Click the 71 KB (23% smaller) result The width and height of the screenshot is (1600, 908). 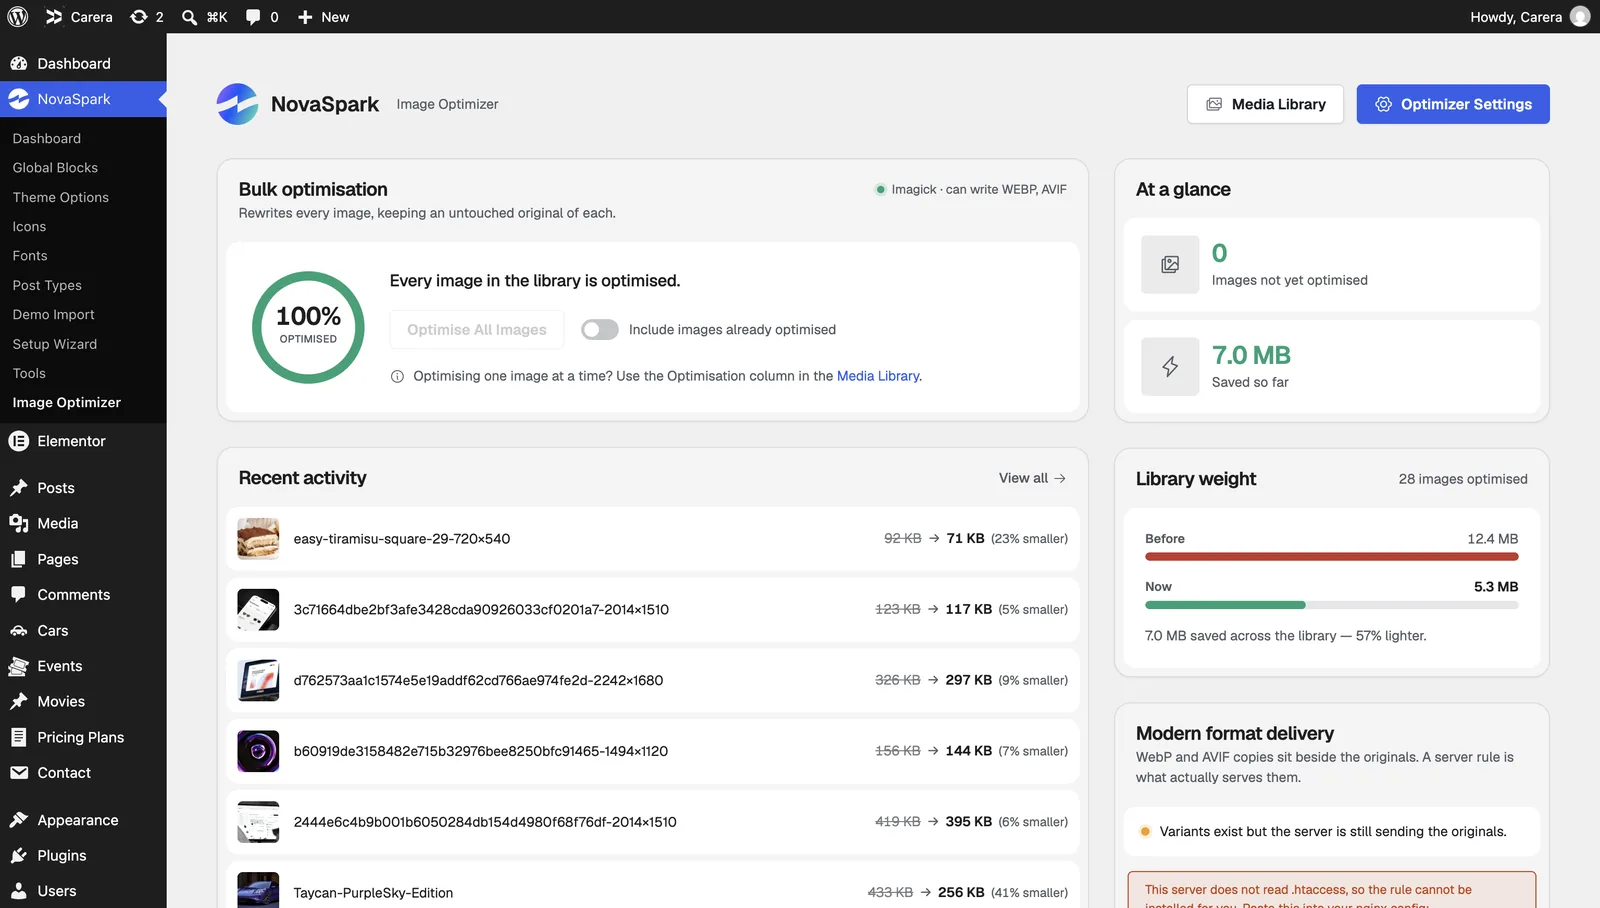(1007, 539)
